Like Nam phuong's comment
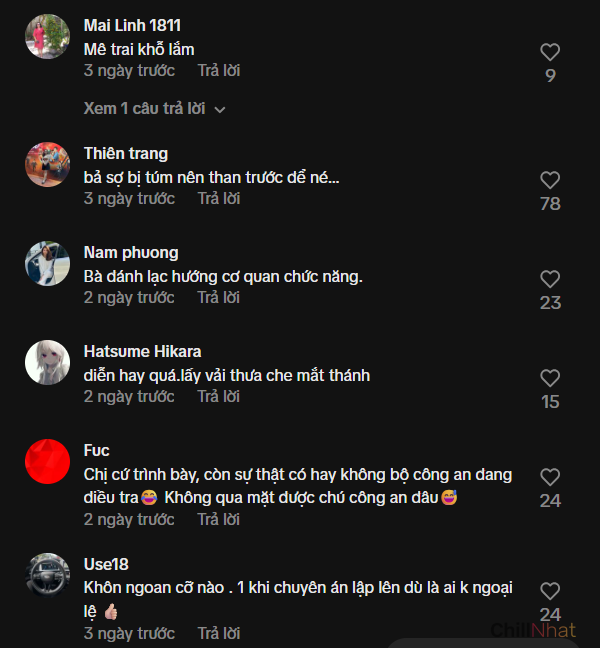 [x=550, y=279]
